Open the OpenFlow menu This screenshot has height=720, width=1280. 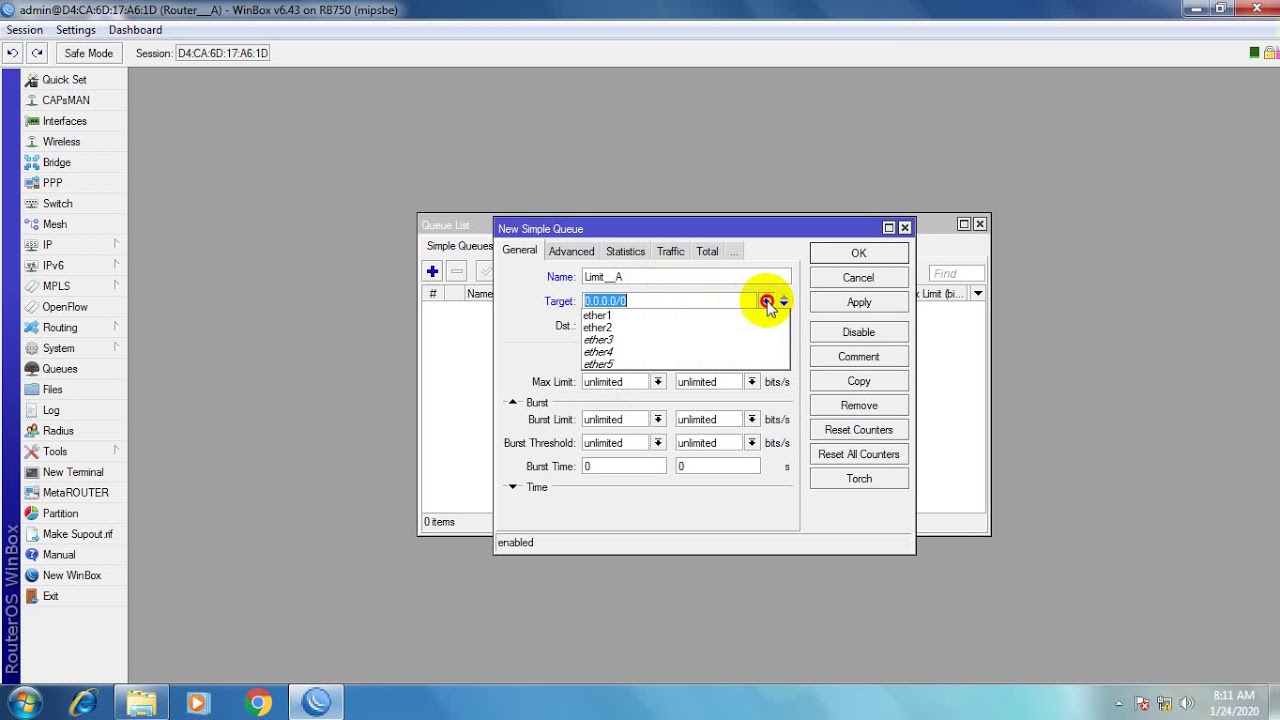tap(65, 307)
